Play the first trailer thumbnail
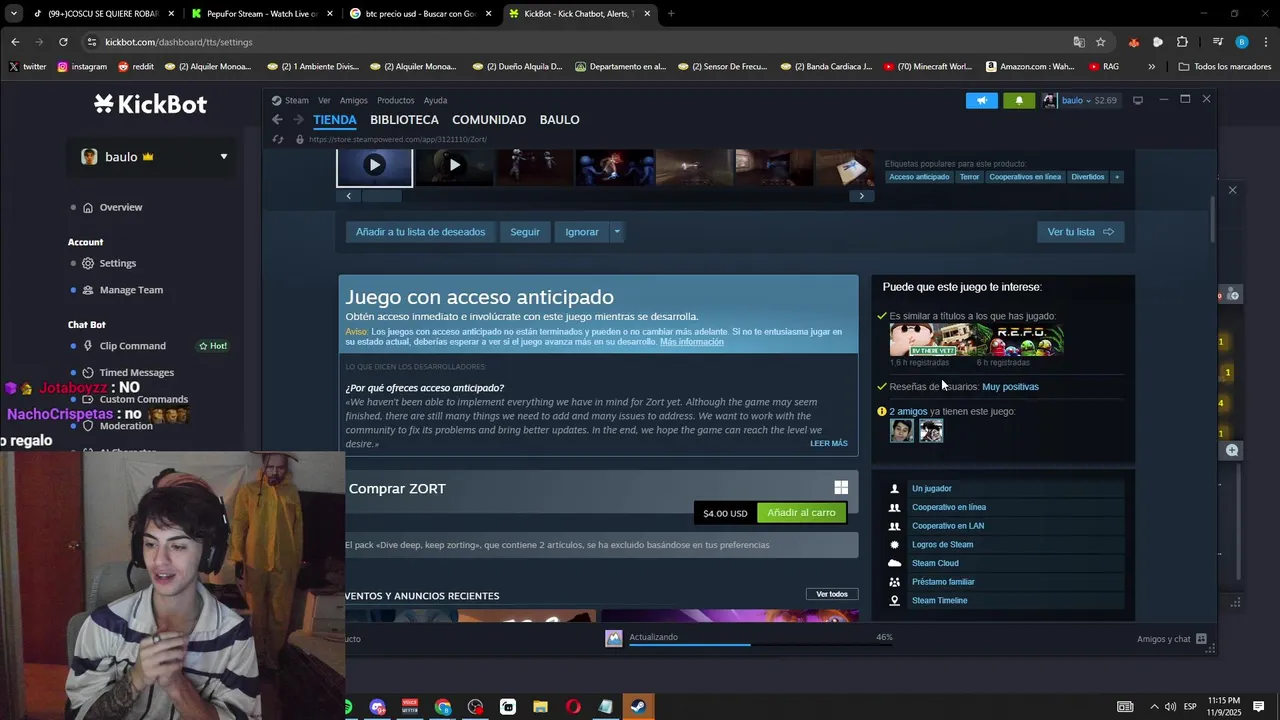The height and width of the screenshot is (720, 1280). tap(374, 166)
